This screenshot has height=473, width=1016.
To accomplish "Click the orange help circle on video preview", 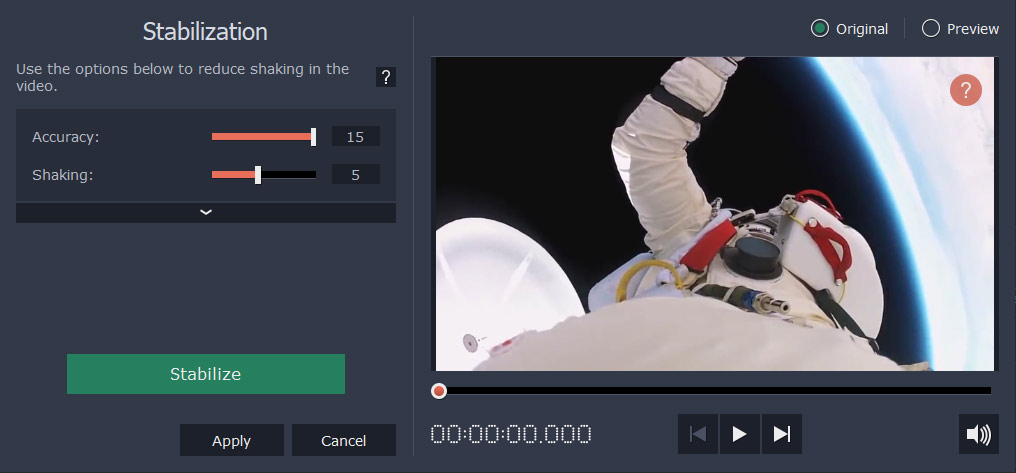I will [965, 90].
